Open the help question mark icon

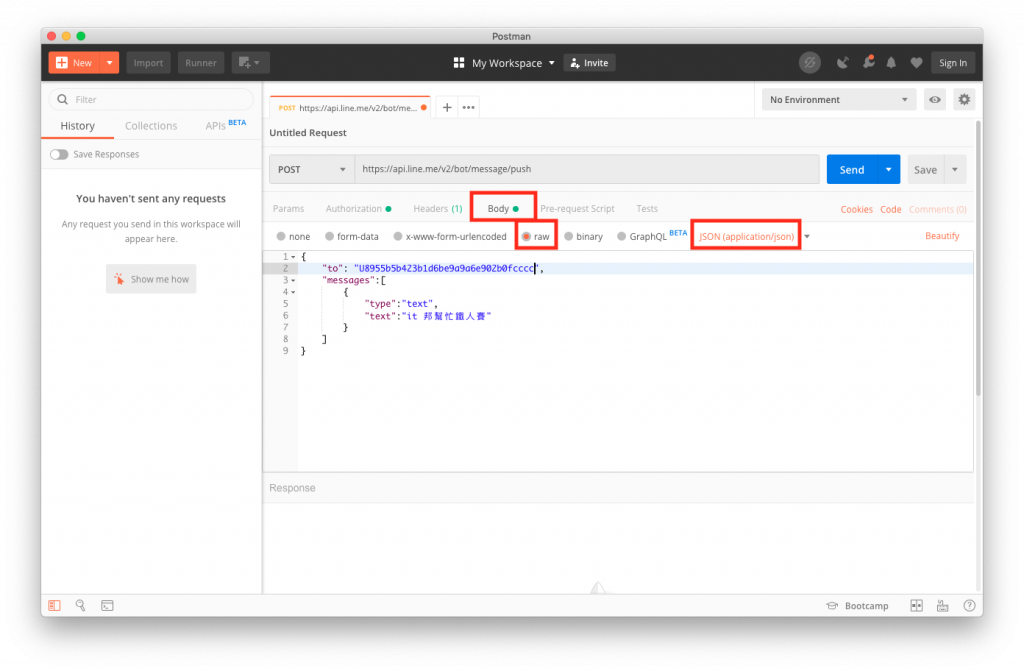[969, 606]
